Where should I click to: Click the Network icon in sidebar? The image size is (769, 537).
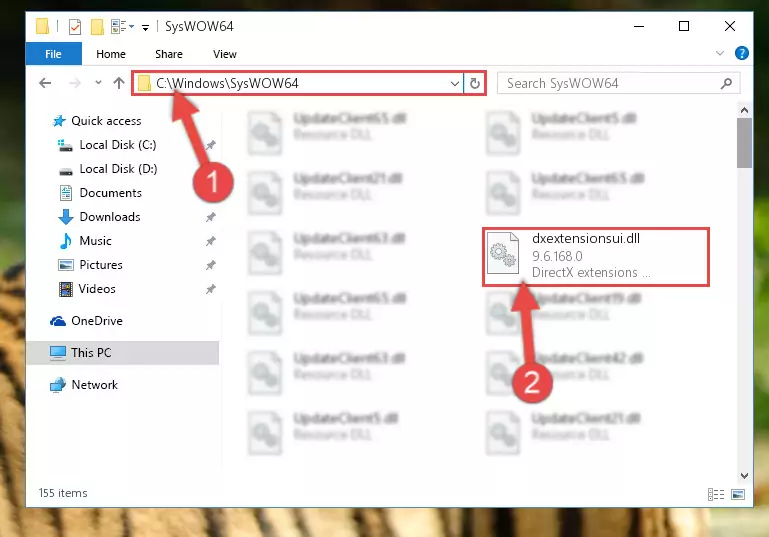[x=58, y=385]
